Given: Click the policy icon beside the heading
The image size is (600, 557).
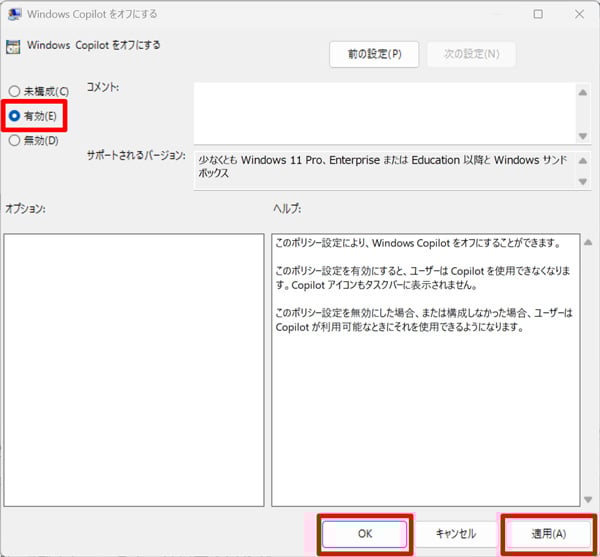Looking at the screenshot, I should pos(13,46).
